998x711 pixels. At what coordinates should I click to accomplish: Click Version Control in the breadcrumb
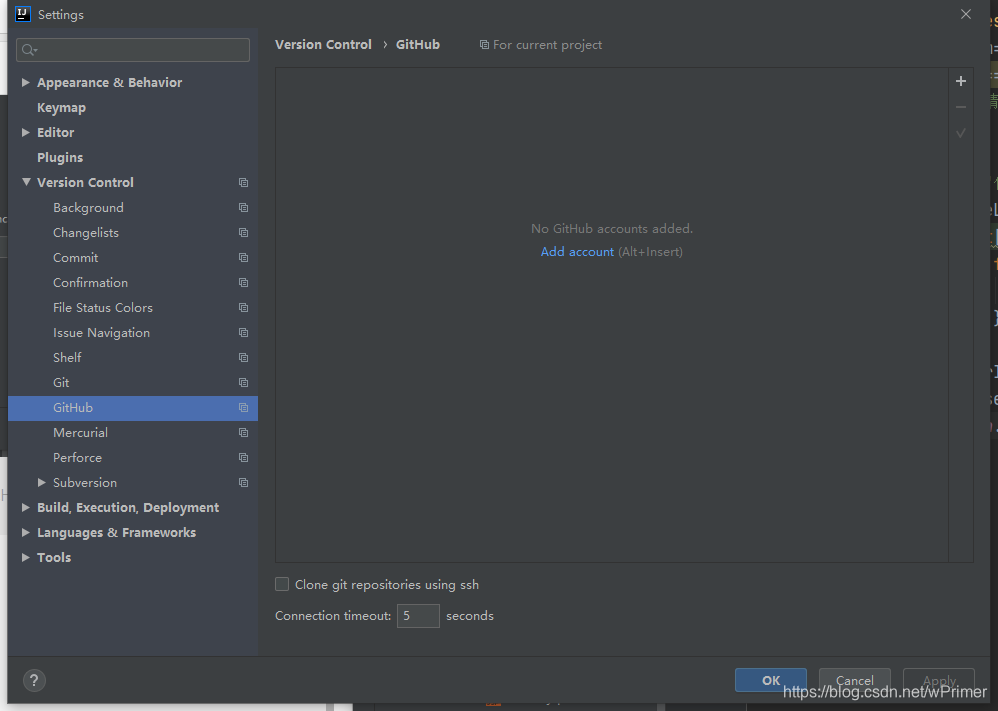(323, 45)
